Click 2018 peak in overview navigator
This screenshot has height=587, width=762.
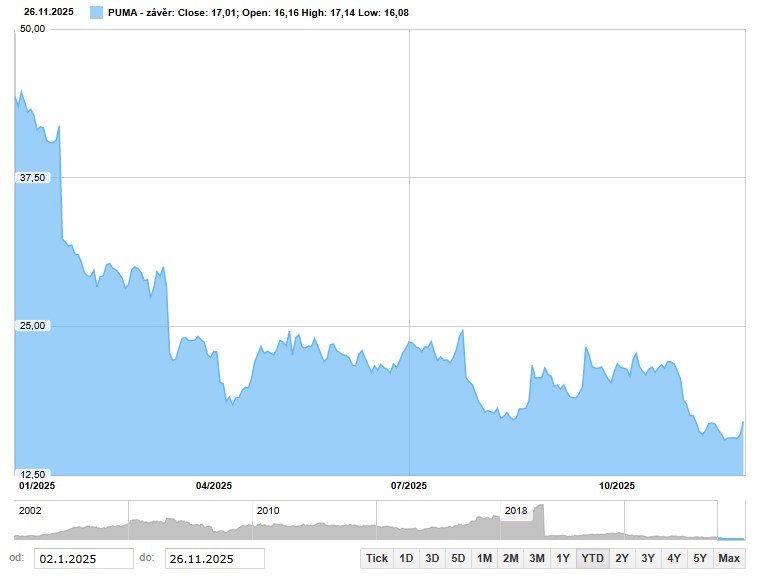[x=539, y=518]
